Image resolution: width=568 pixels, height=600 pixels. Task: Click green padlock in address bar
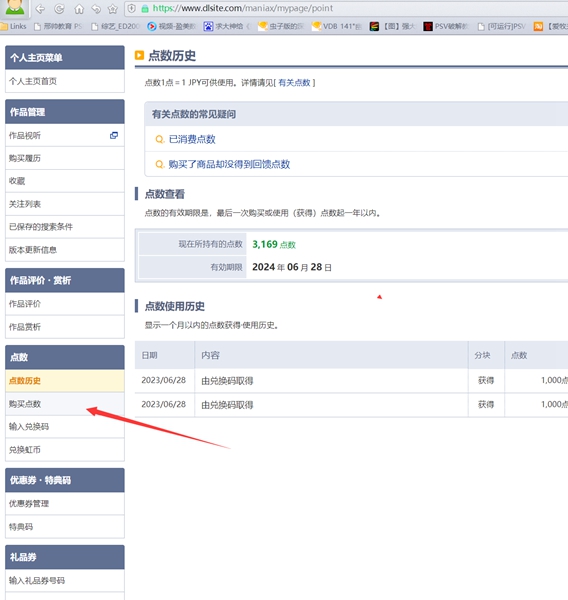[145, 9]
